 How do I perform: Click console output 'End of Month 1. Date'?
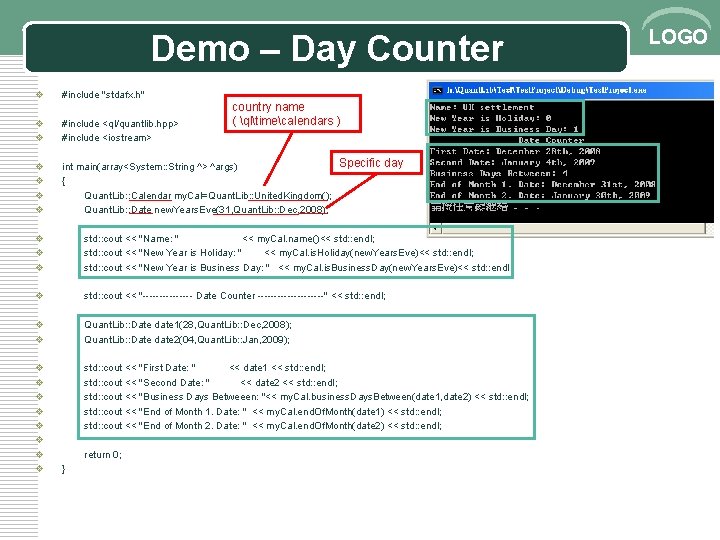[x=542, y=184]
